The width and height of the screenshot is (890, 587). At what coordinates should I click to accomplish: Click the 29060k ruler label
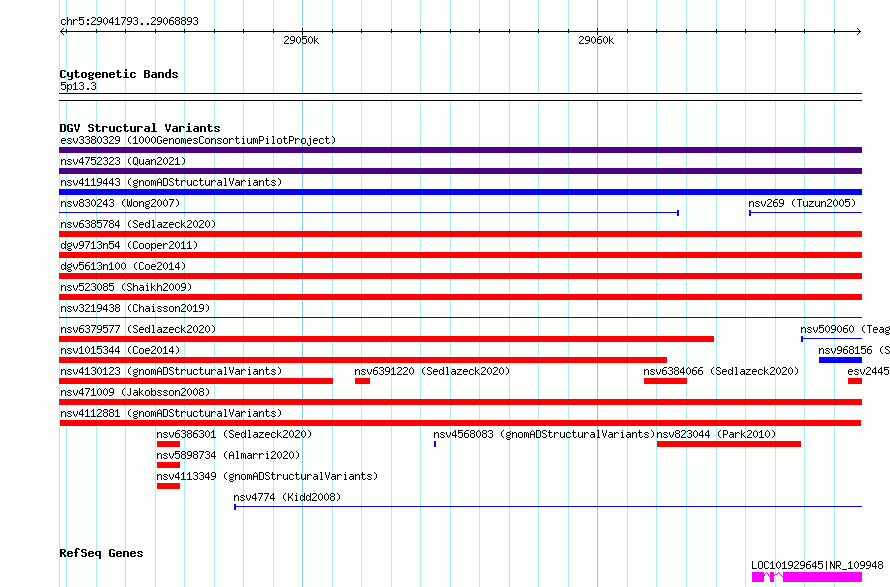click(596, 40)
